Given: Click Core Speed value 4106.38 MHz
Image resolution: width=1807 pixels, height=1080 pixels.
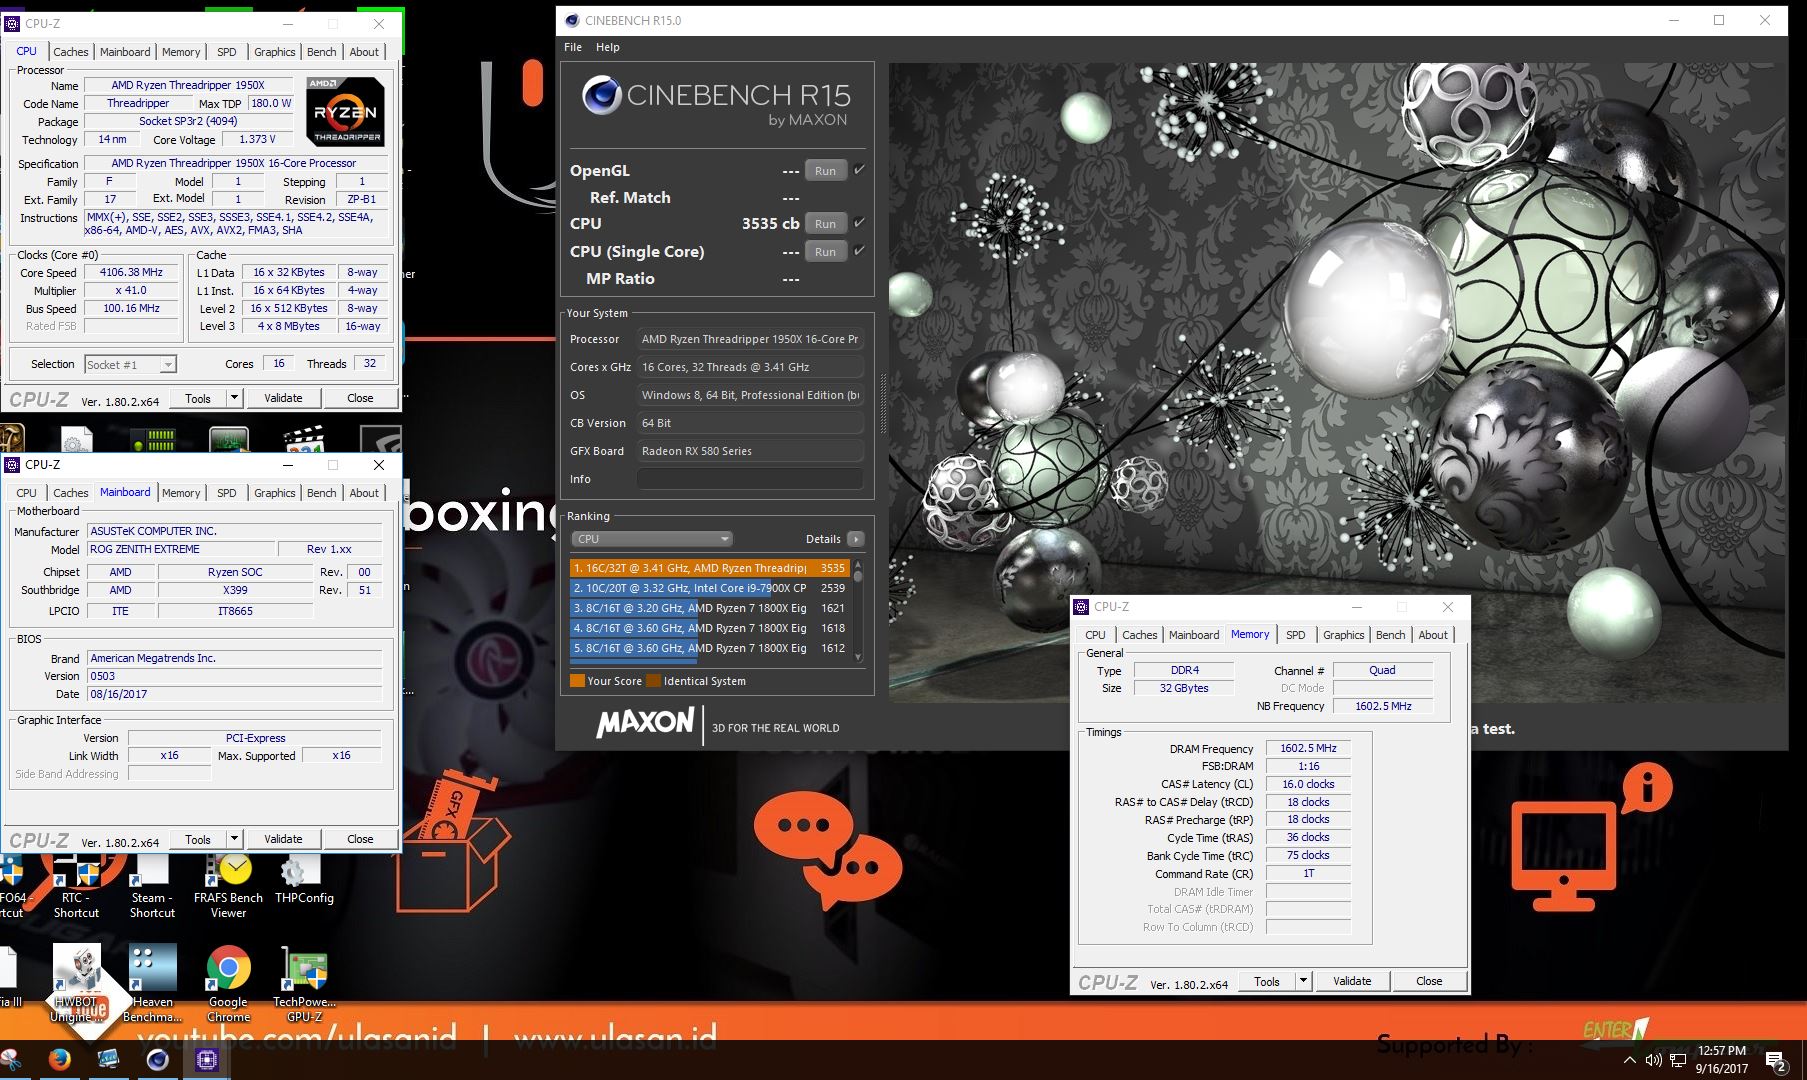Looking at the screenshot, I should click(x=131, y=272).
